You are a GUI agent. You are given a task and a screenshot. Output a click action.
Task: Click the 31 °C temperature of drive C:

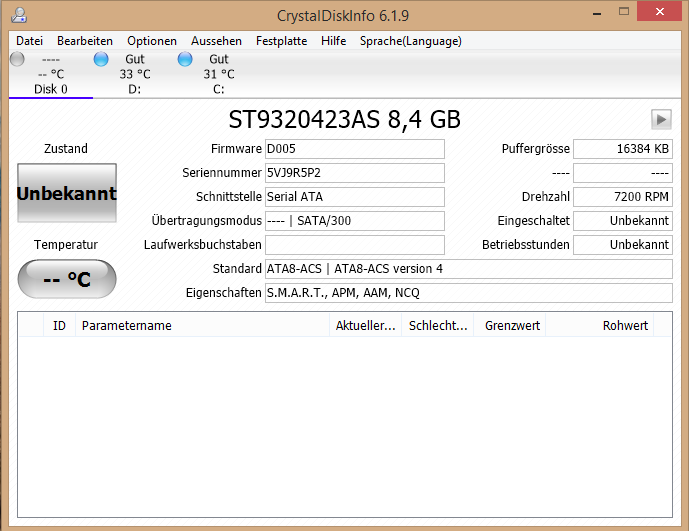pyautogui.click(x=219, y=74)
